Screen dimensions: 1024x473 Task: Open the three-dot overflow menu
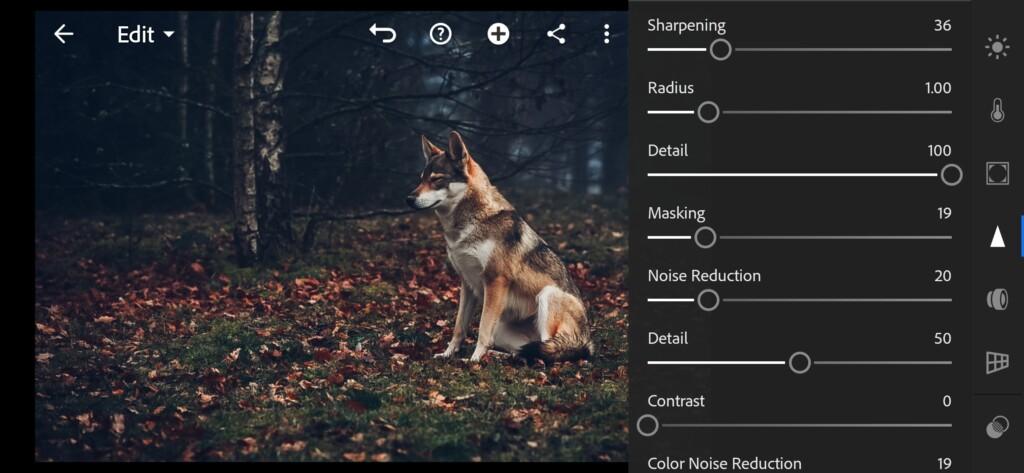click(x=607, y=34)
